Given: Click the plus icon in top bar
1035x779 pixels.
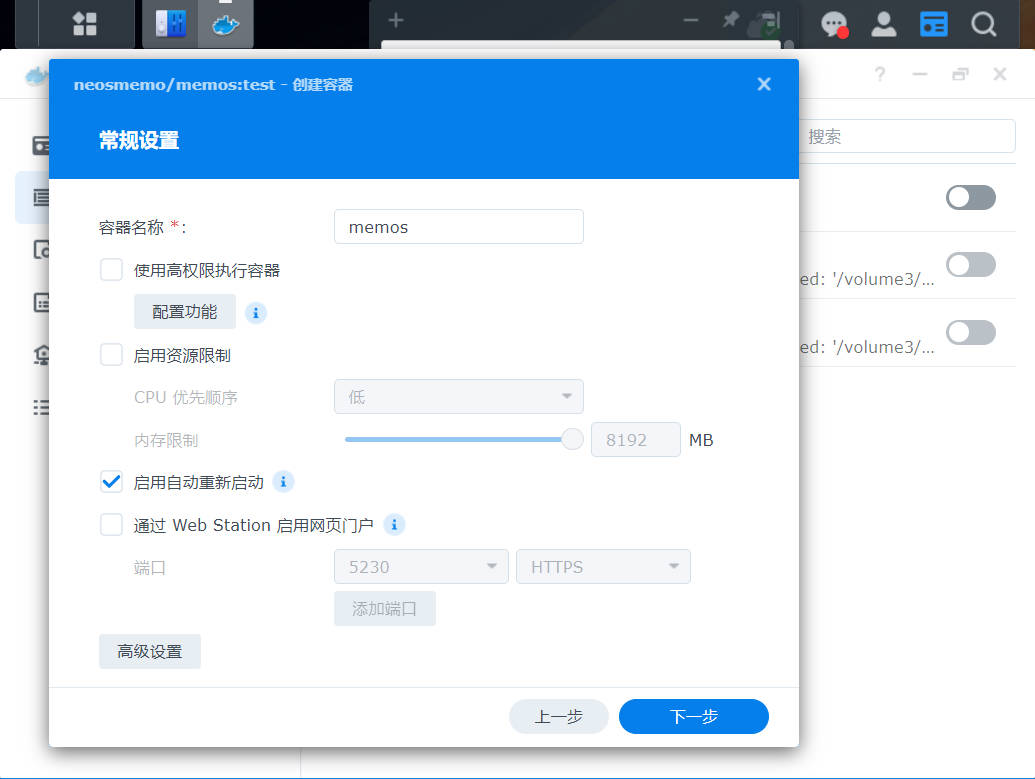Looking at the screenshot, I should [x=395, y=20].
